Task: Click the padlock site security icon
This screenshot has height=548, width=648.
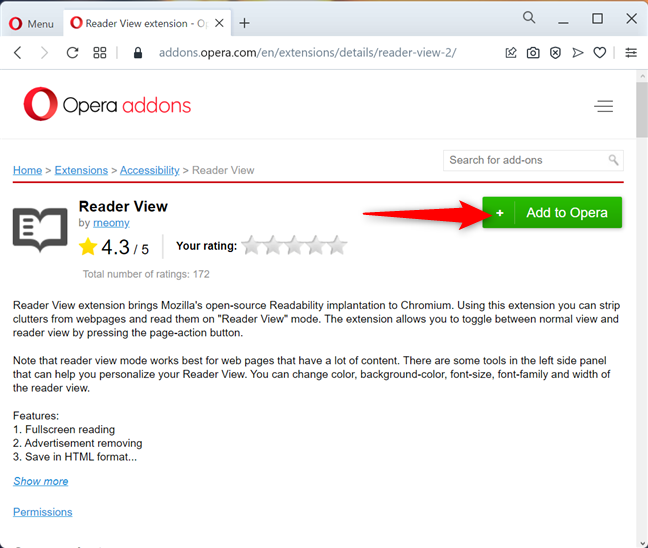Action: click(138, 52)
